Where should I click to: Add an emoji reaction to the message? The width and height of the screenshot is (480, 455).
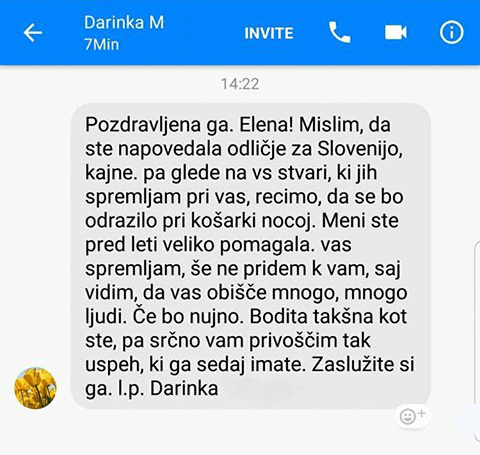pyautogui.click(x=412, y=416)
